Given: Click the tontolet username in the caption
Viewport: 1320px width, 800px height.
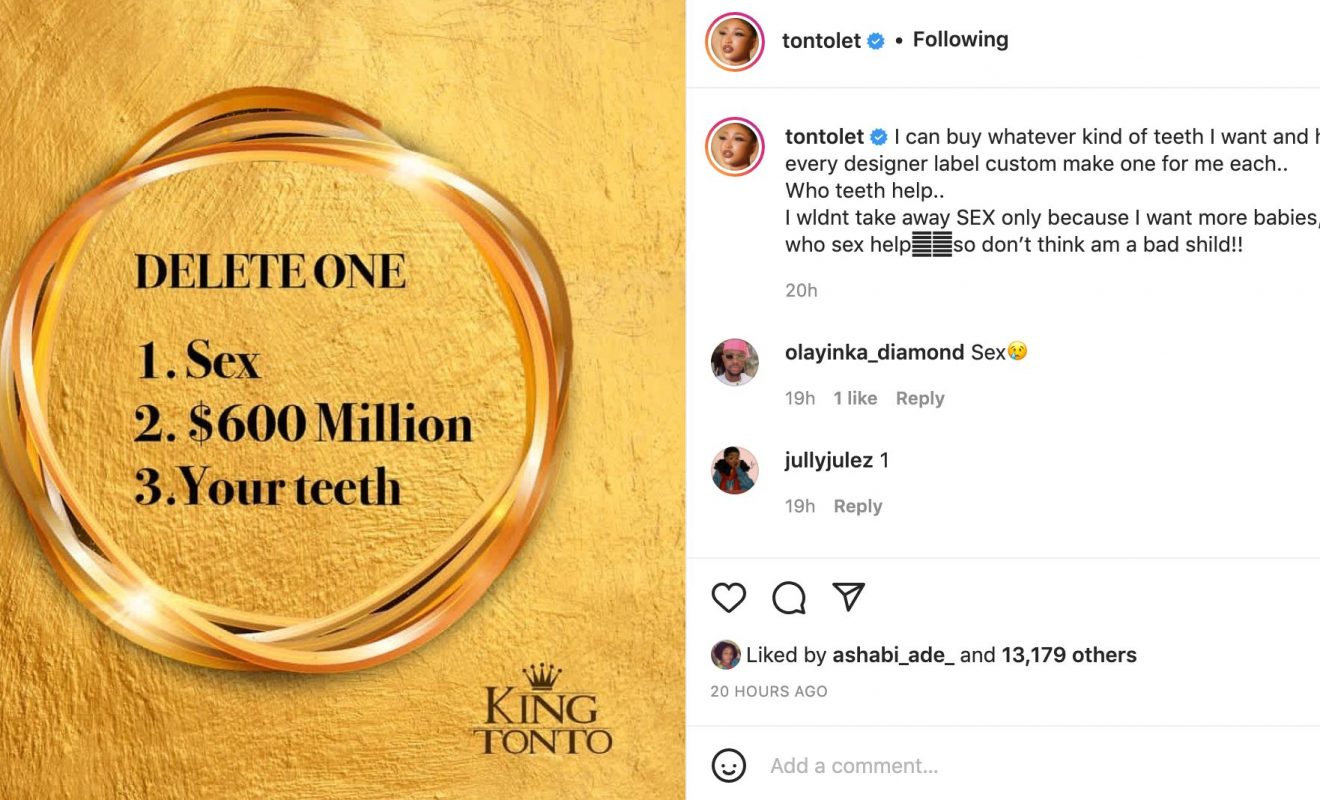Looking at the screenshot, I should point(824,137).
